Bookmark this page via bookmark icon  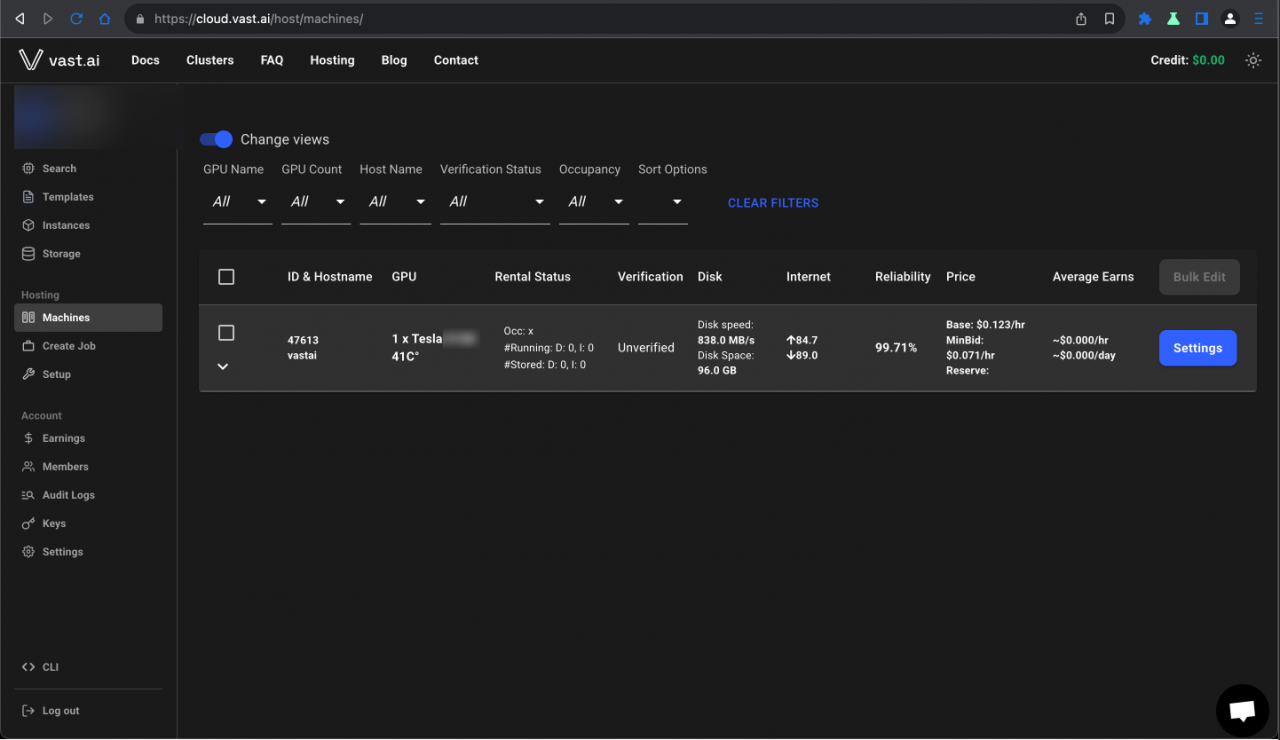[x=1109, y=19]
